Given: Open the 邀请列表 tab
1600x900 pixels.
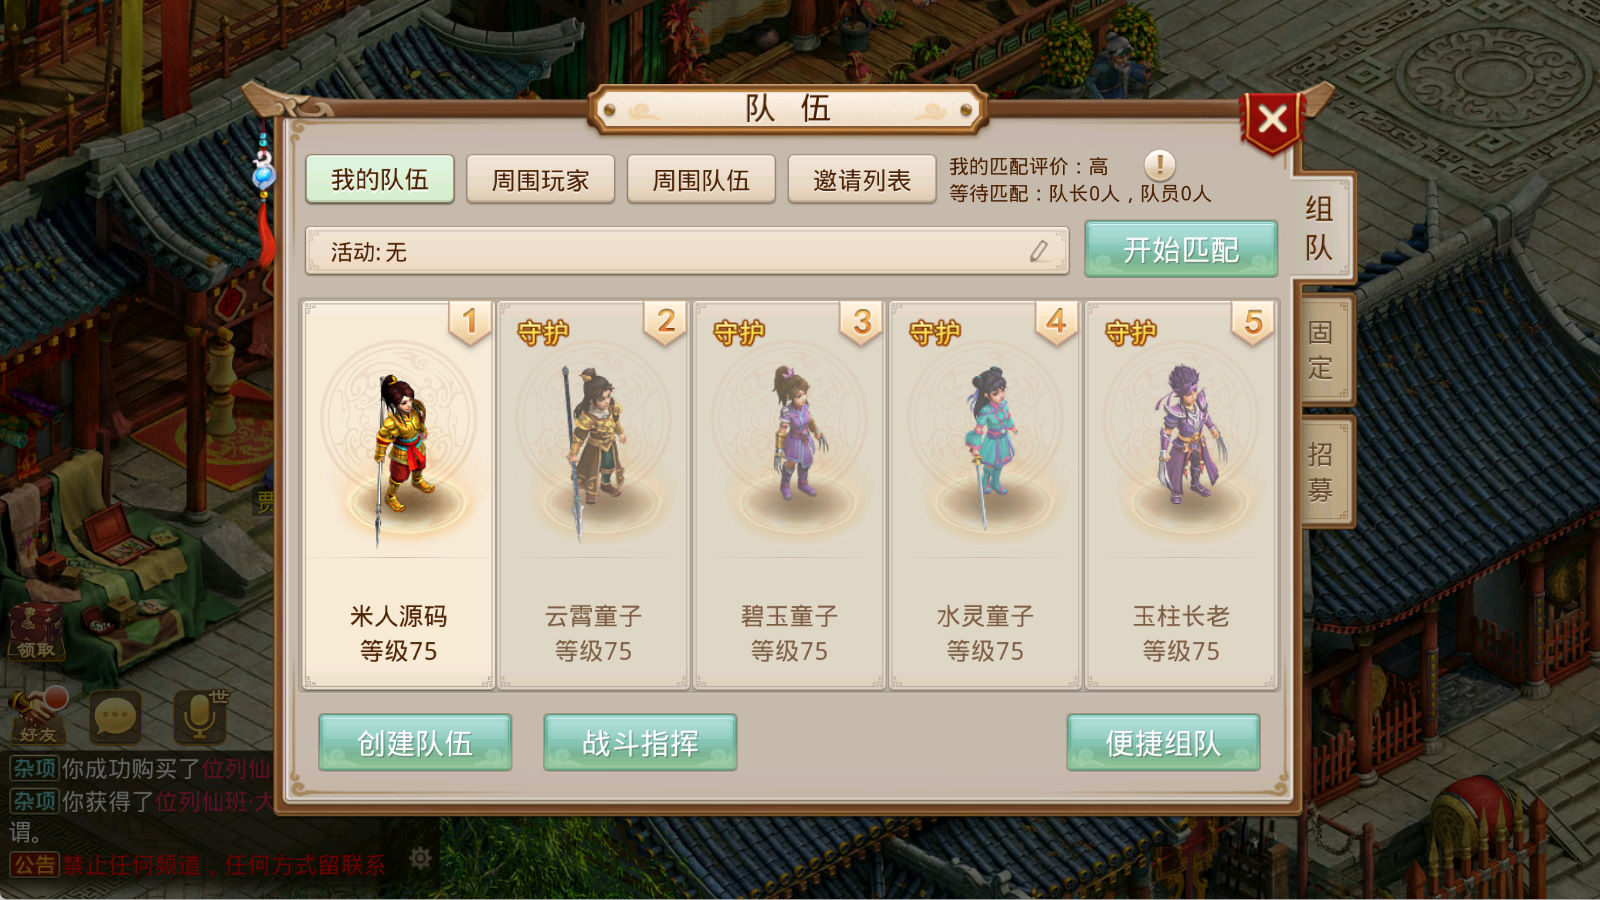Looking at the screenshot, I should [x=862, y=180].
